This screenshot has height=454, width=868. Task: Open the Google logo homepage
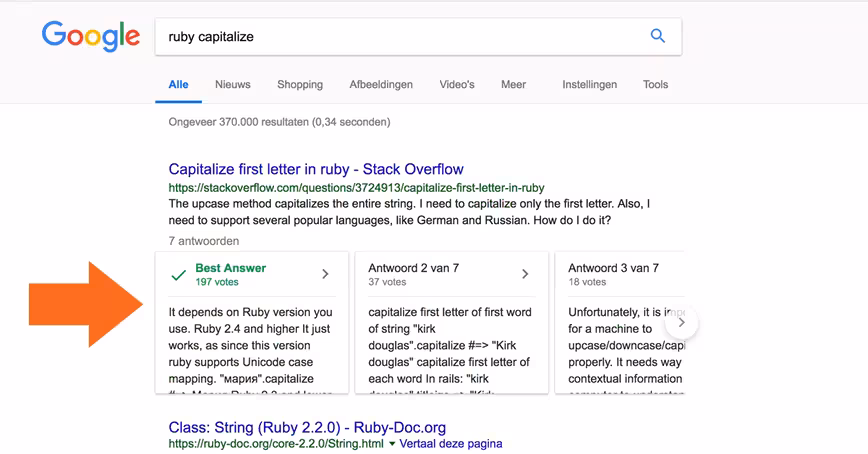tap(91, 36)
